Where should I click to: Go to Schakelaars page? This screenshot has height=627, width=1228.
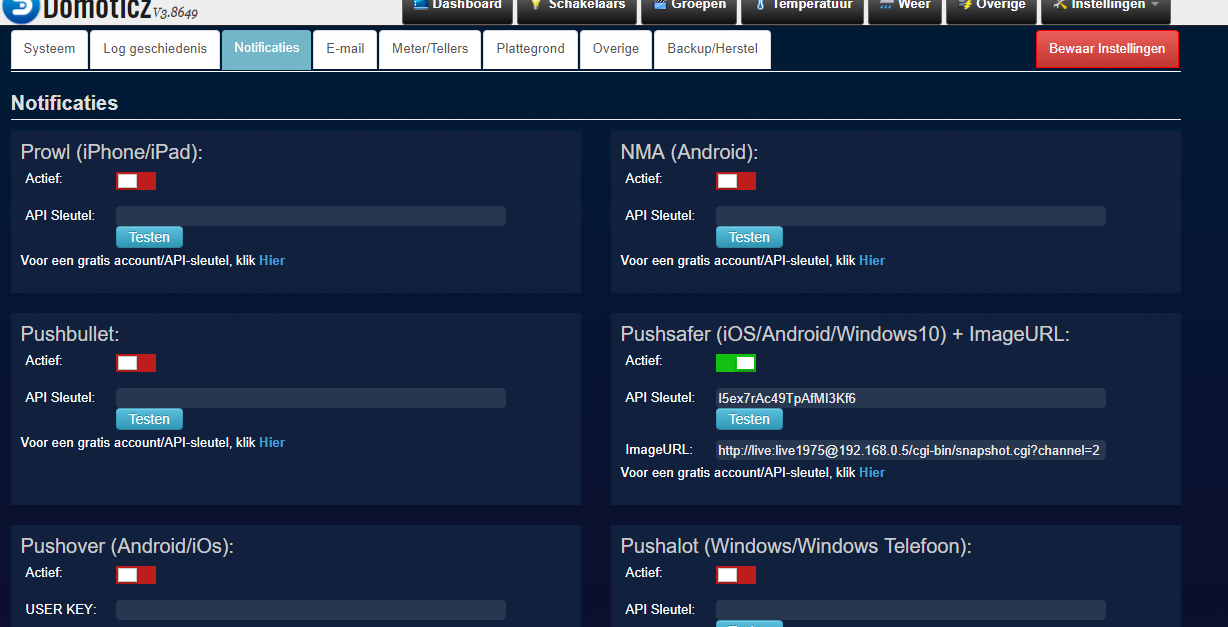point(577,10)
